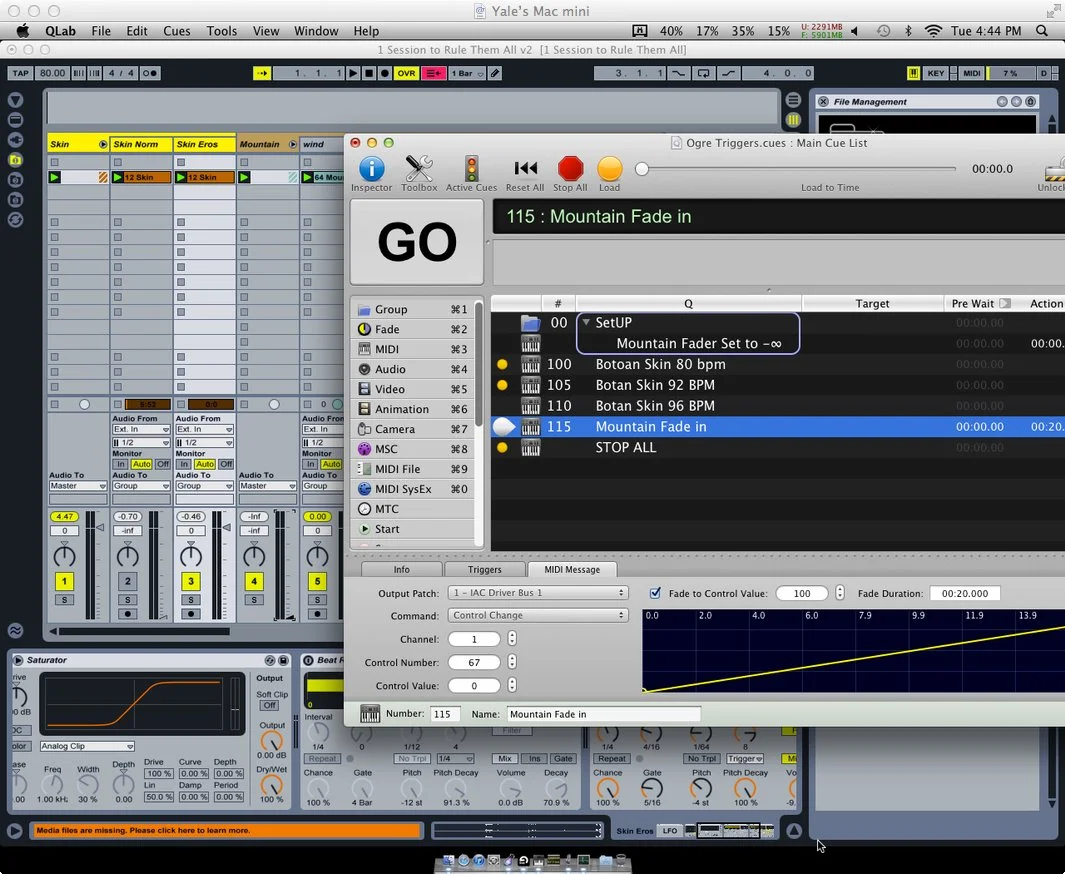This screenshot has height=874, width=1065.
Task: Click the missing media files warning
Action: click(225, 831)
